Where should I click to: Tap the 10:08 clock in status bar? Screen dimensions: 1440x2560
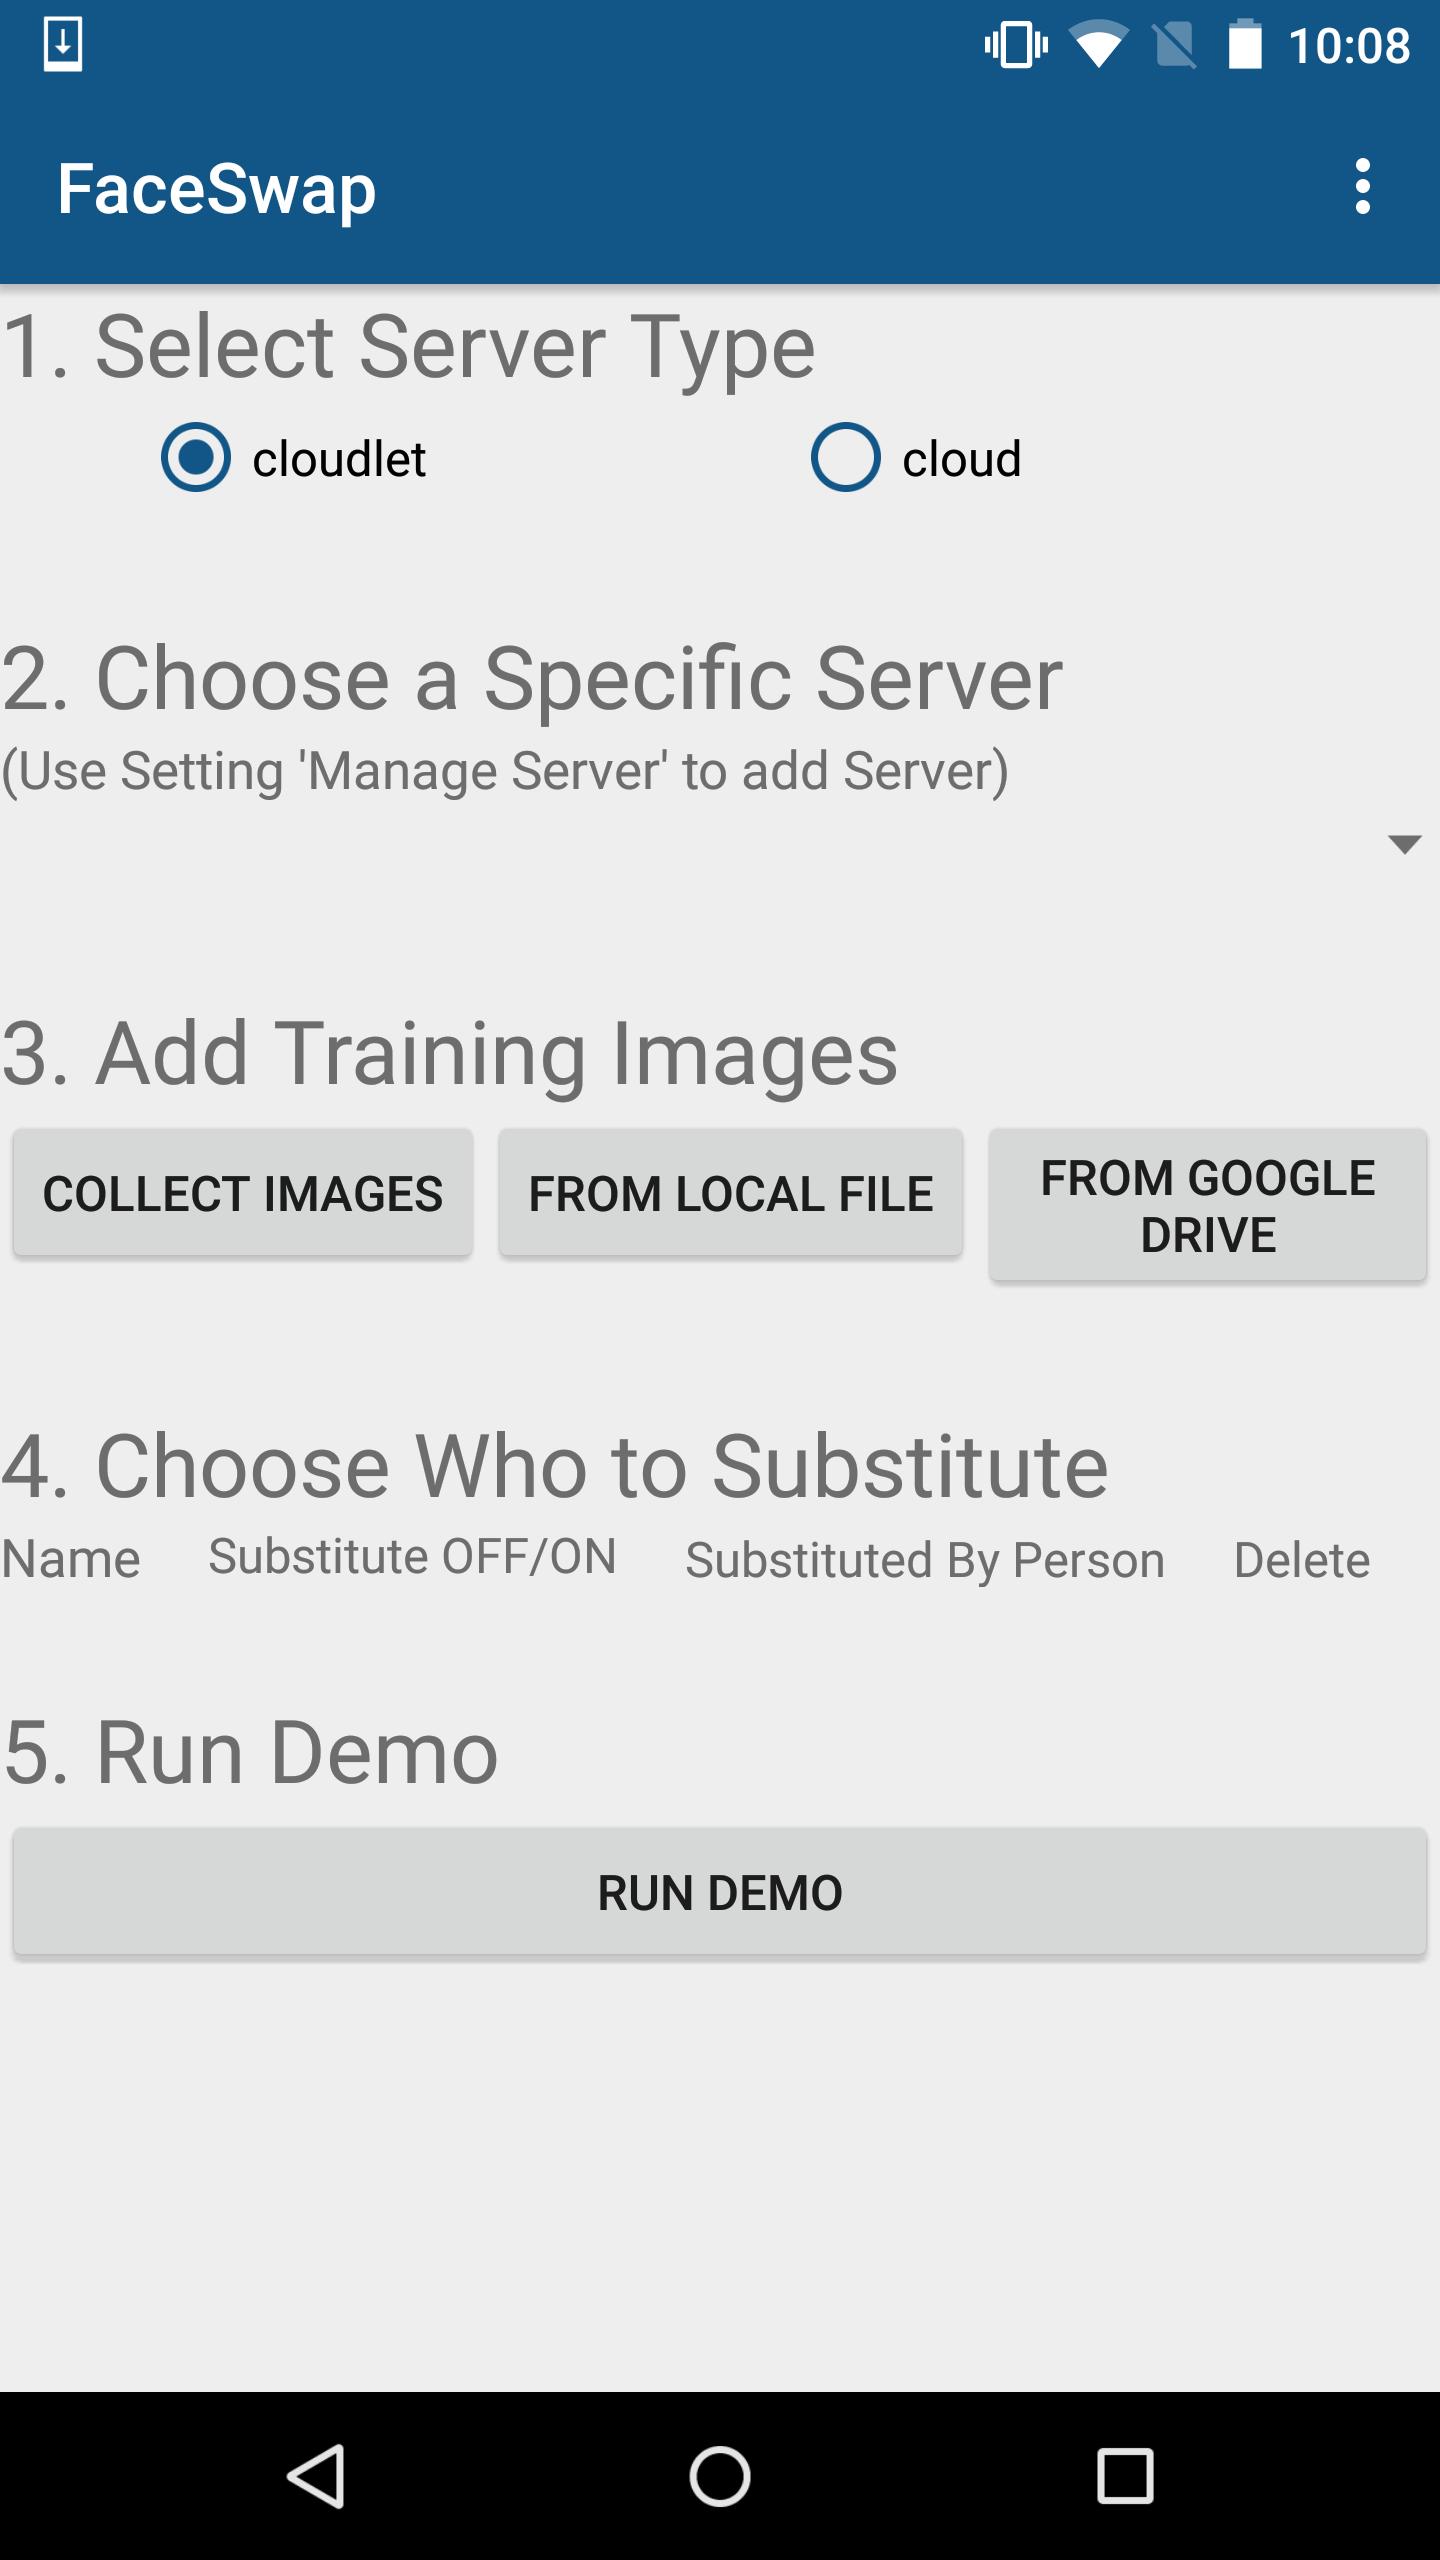pos(1349,46)
